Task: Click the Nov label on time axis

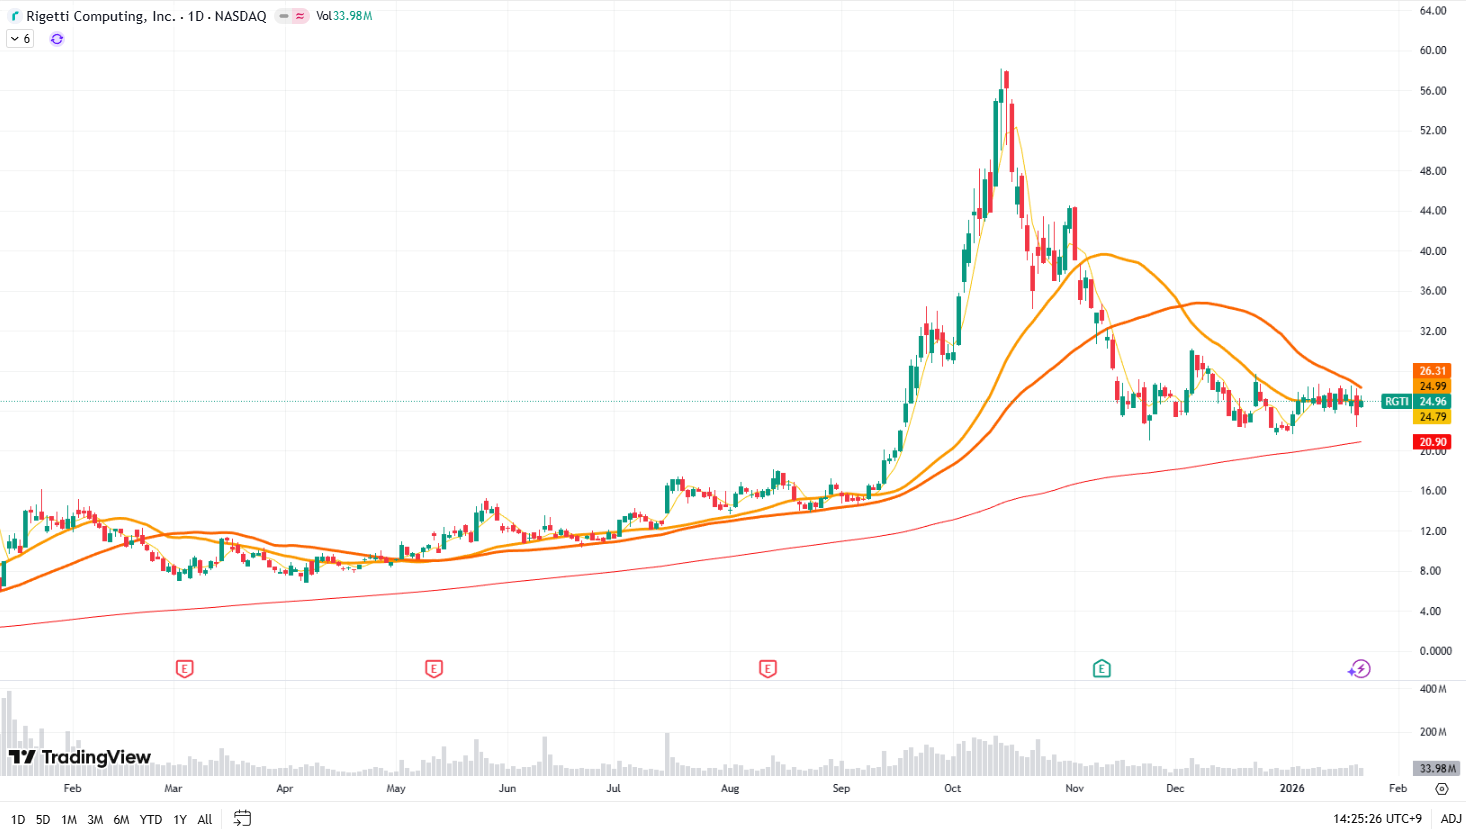Action: (1074, 788)
